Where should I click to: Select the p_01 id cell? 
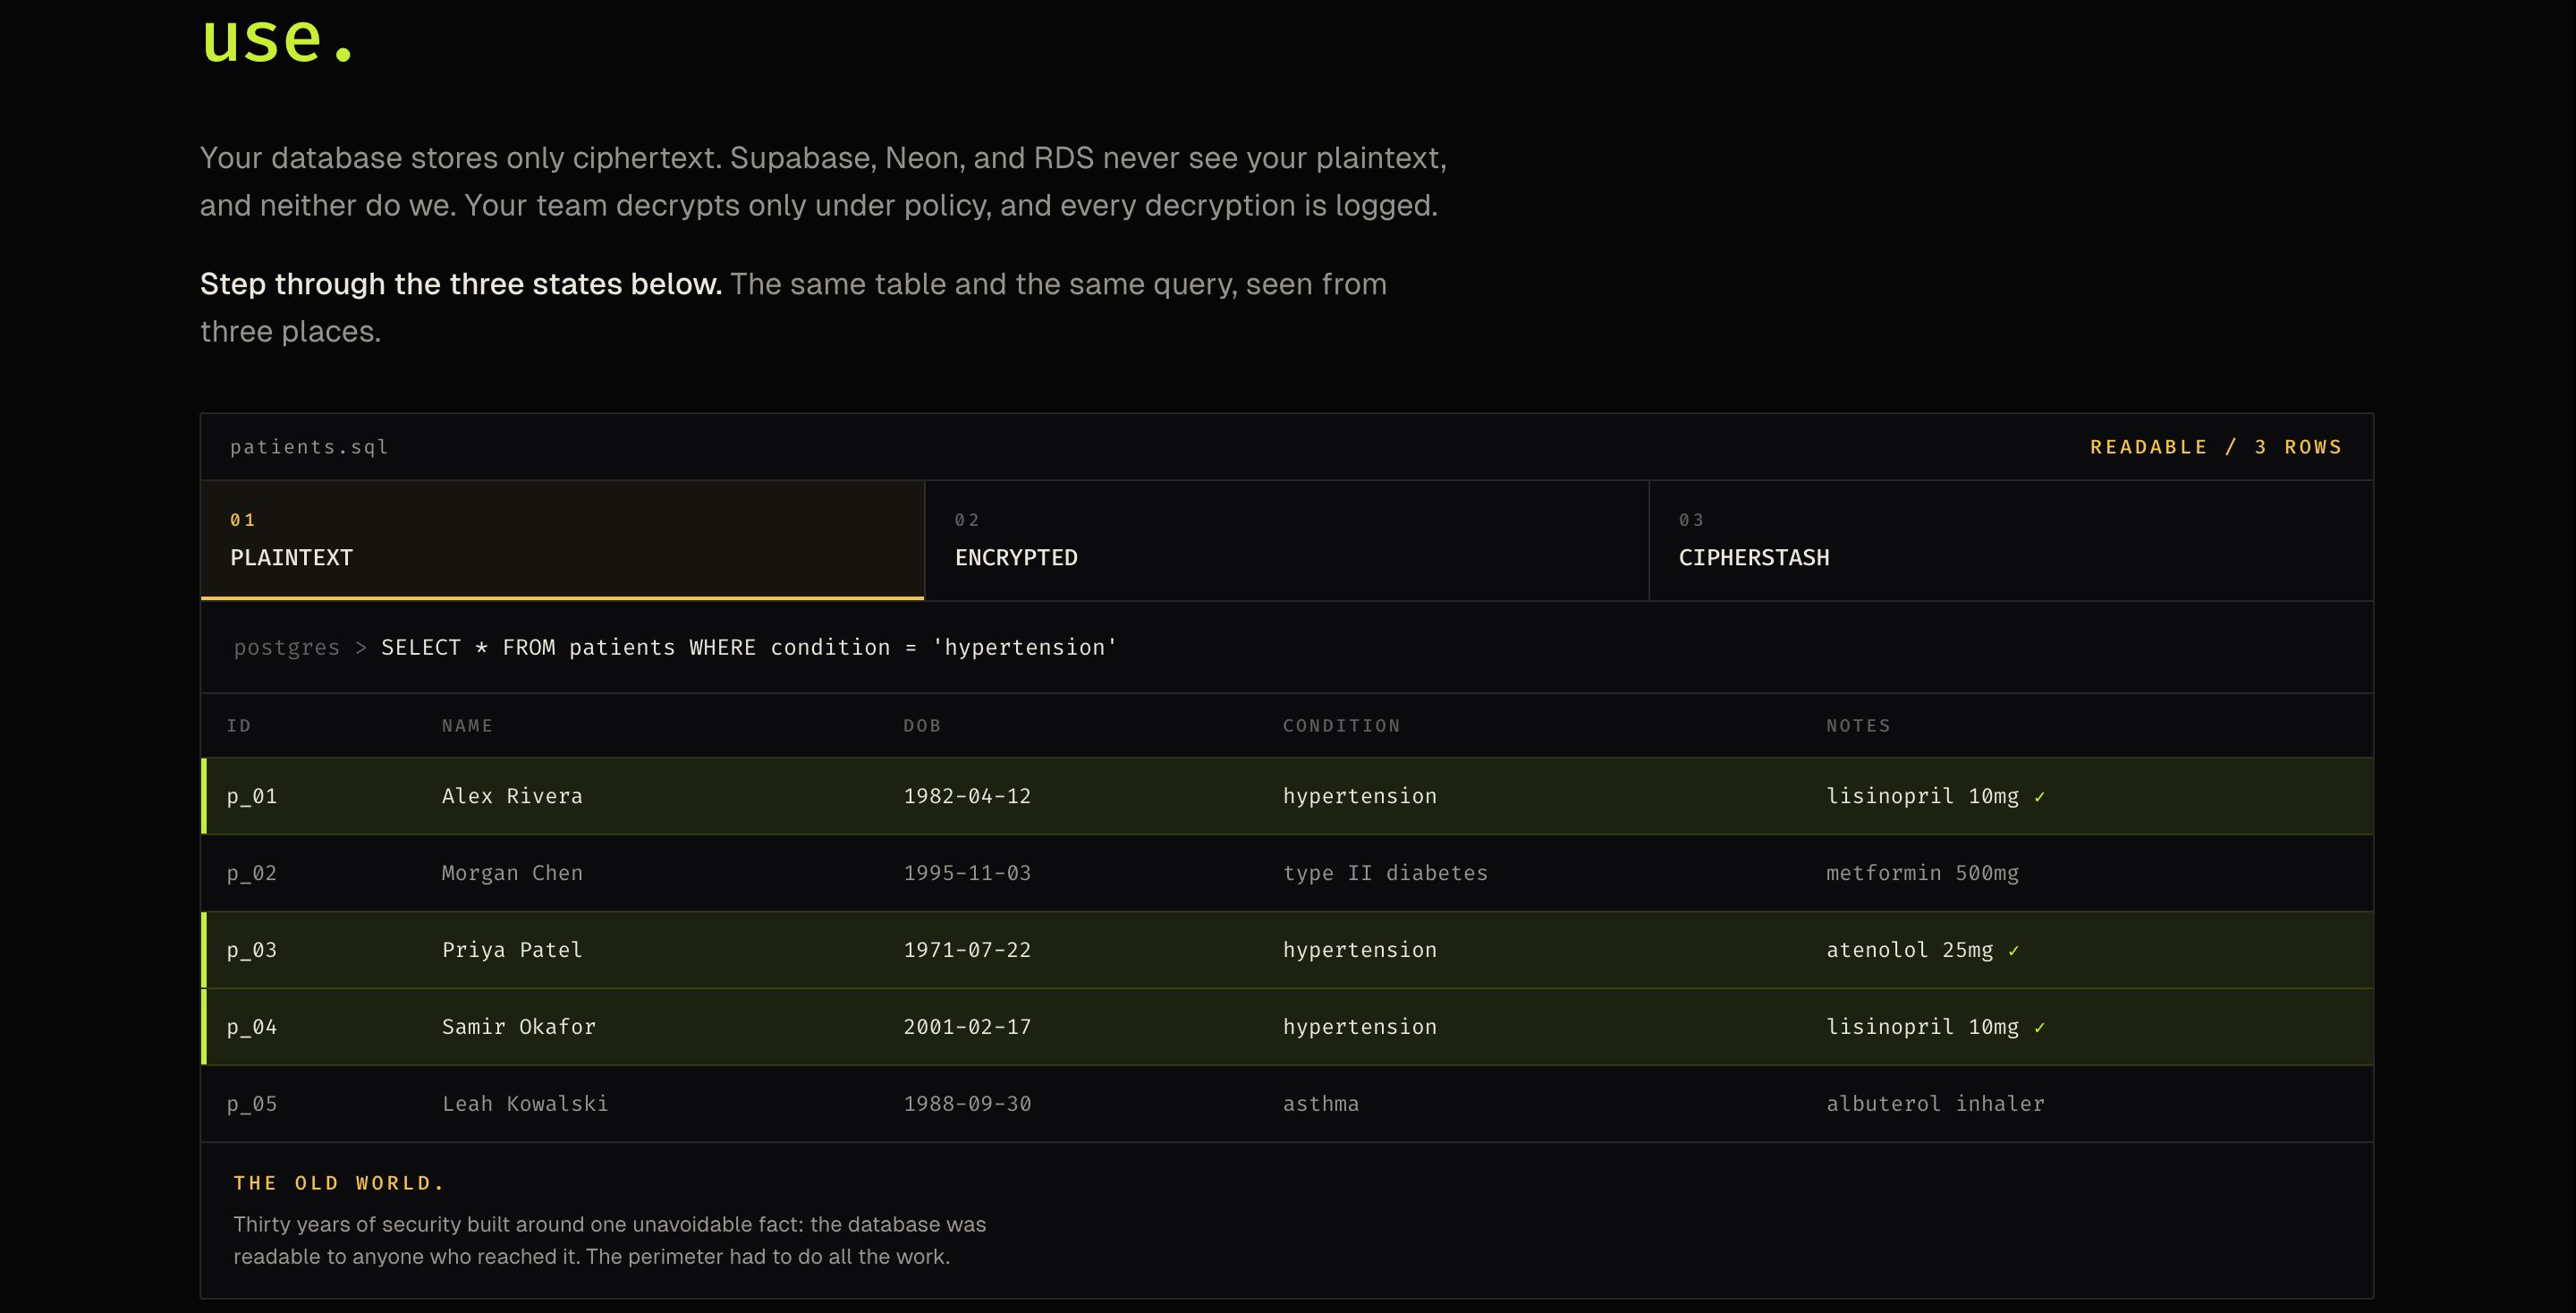coord(252,796)
